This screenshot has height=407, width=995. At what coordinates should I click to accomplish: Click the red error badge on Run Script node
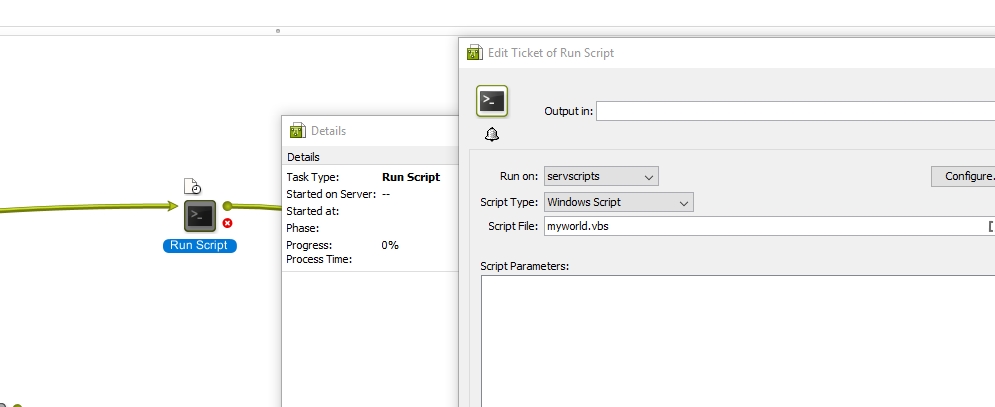(228, 223)
